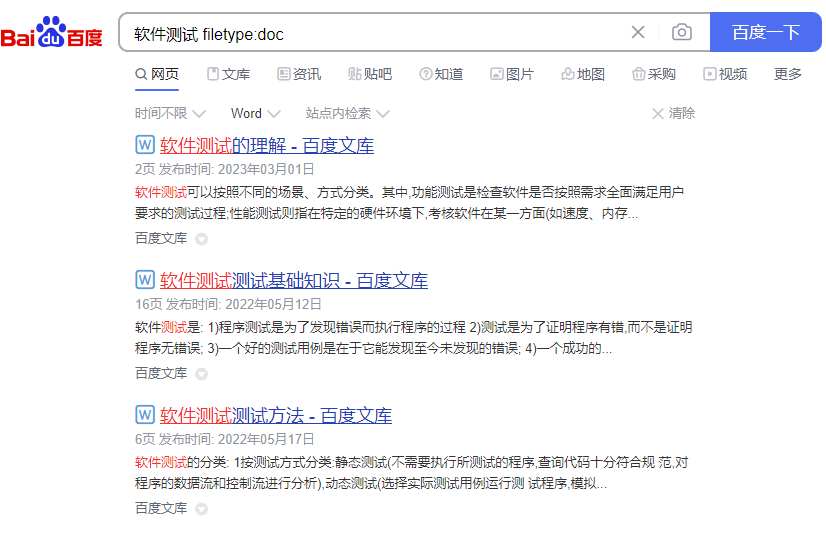Open result 软件测试的理解 - 百度文库
826x533 pixels.
tap(267, 145)
